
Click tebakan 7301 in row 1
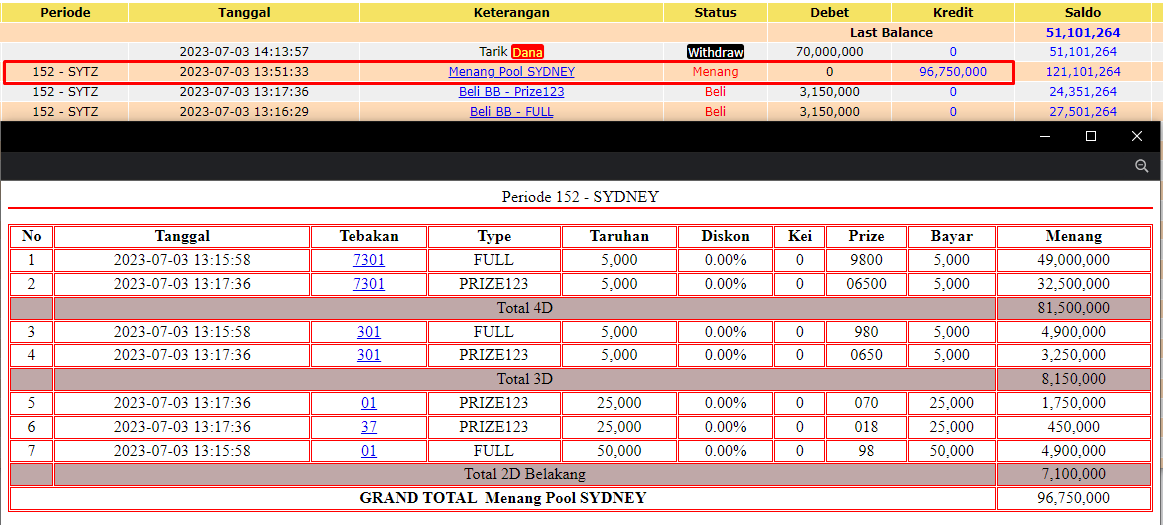[369, 260]
